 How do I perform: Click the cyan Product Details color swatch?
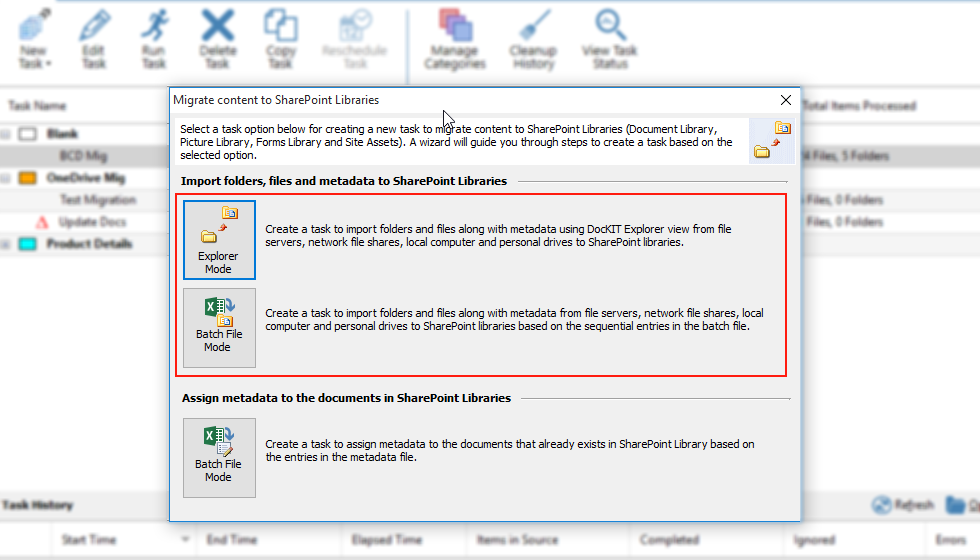point(28,244)
